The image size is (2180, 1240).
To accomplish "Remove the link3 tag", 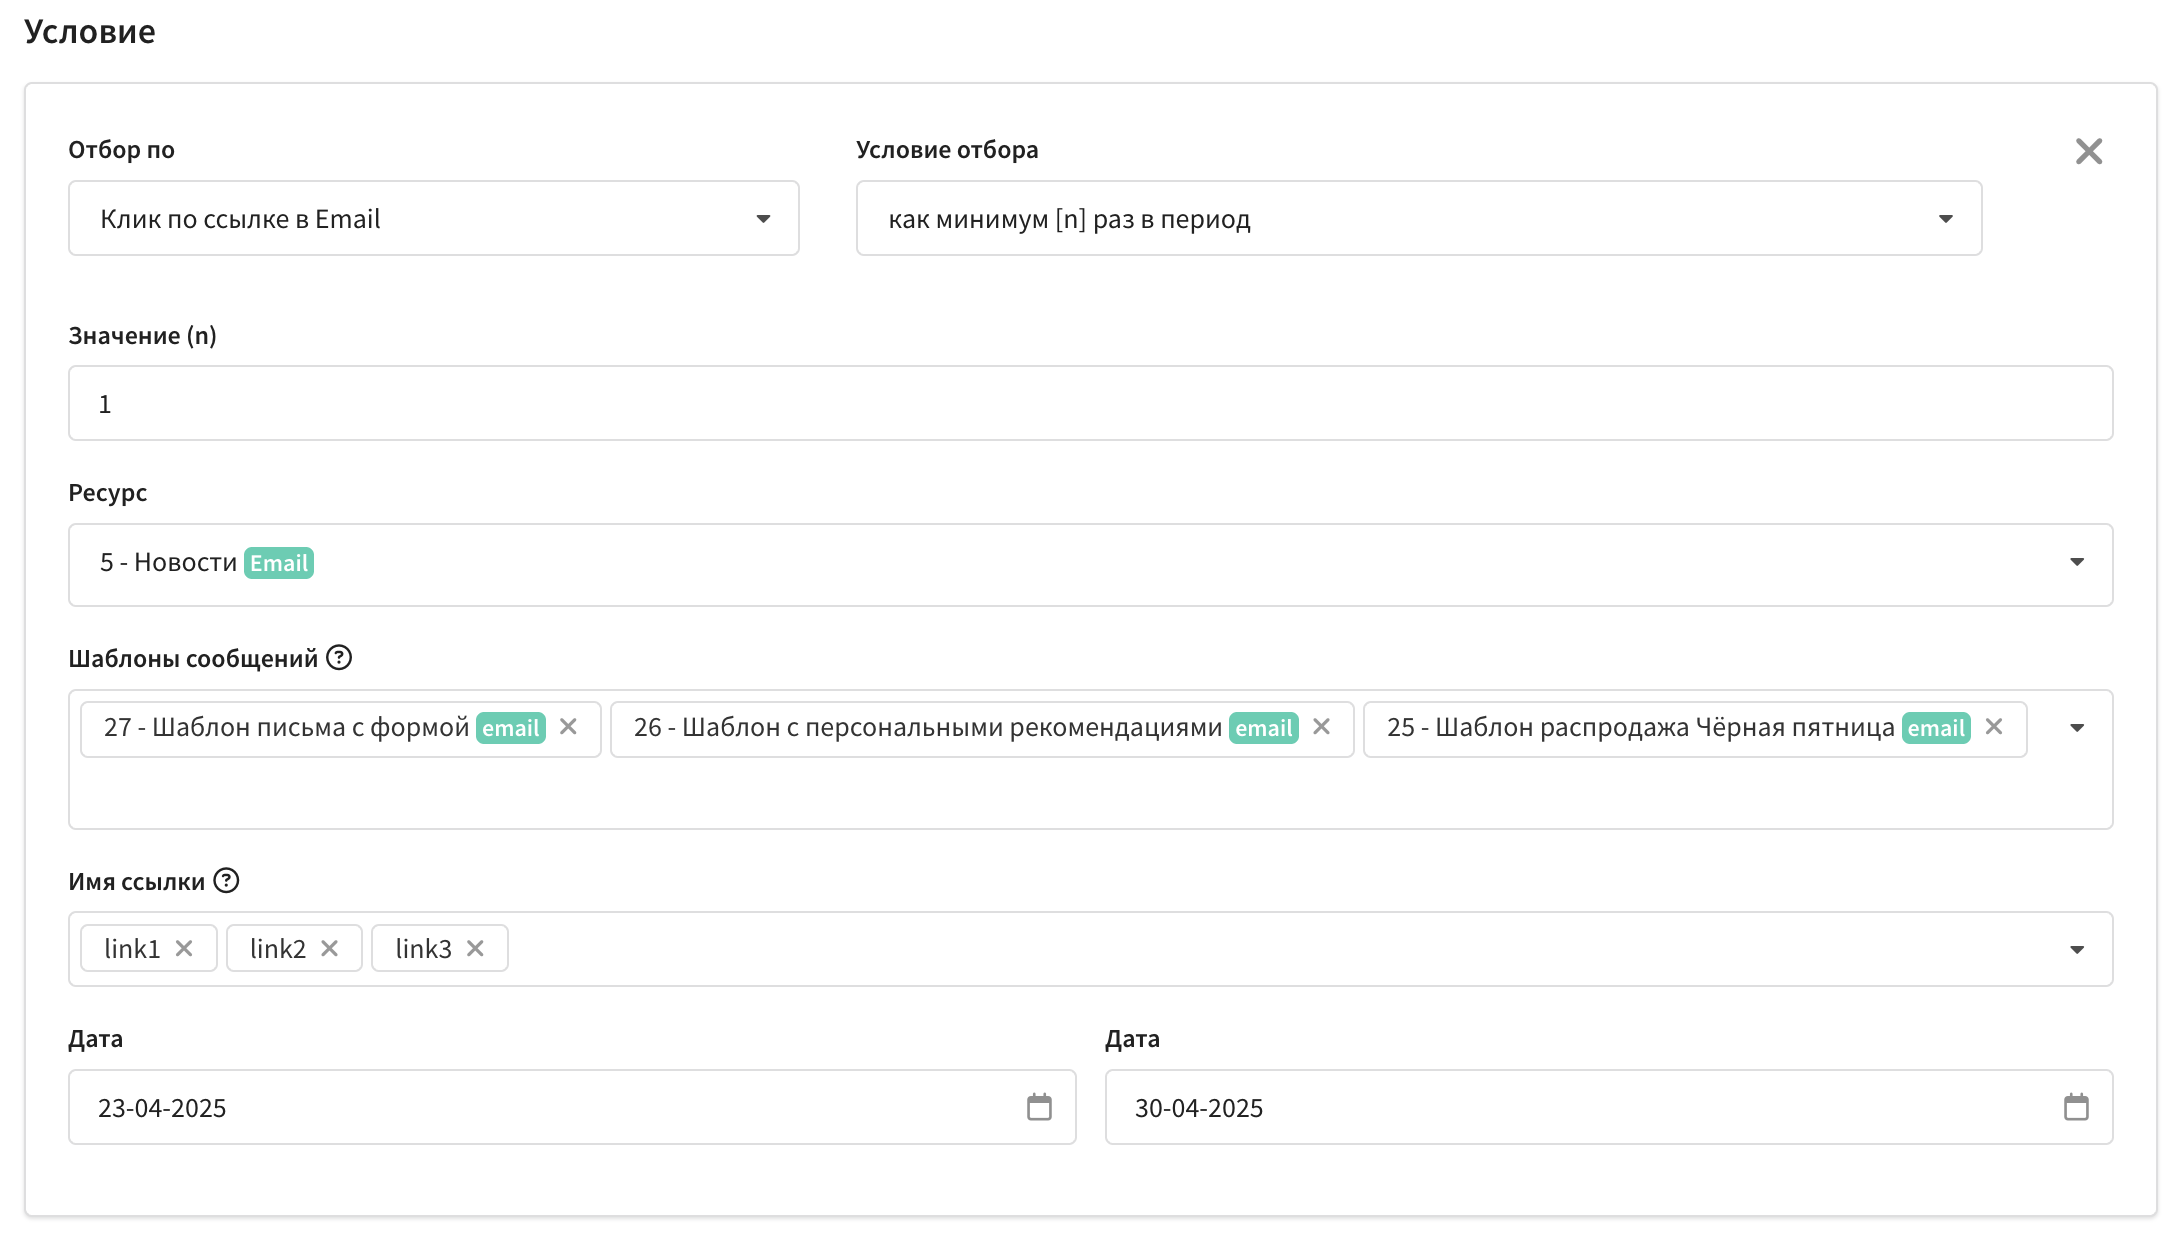I will [x=475, y=948].
